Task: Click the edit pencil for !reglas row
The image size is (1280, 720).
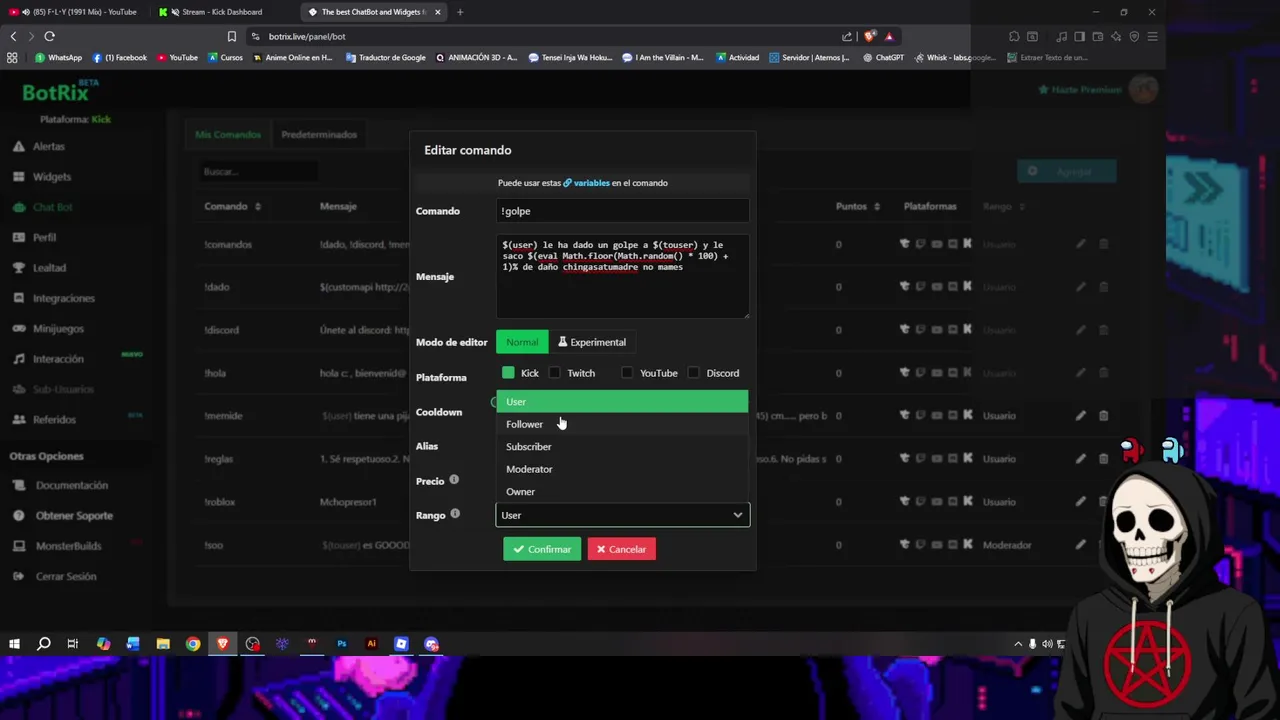Action: [1080, 459]
